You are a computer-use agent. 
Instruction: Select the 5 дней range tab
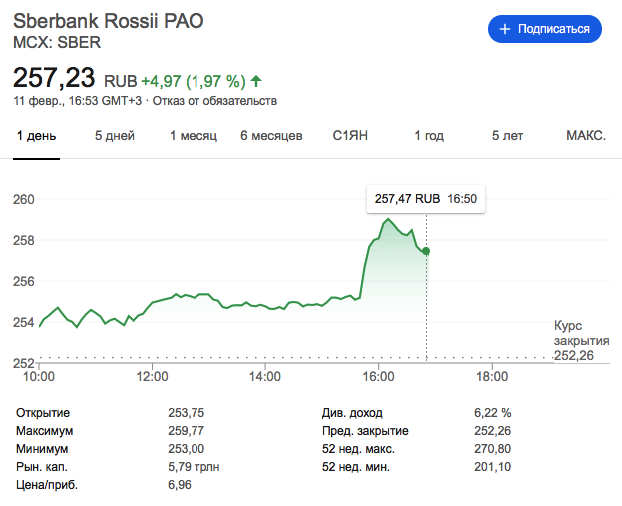tap(115, 136)
